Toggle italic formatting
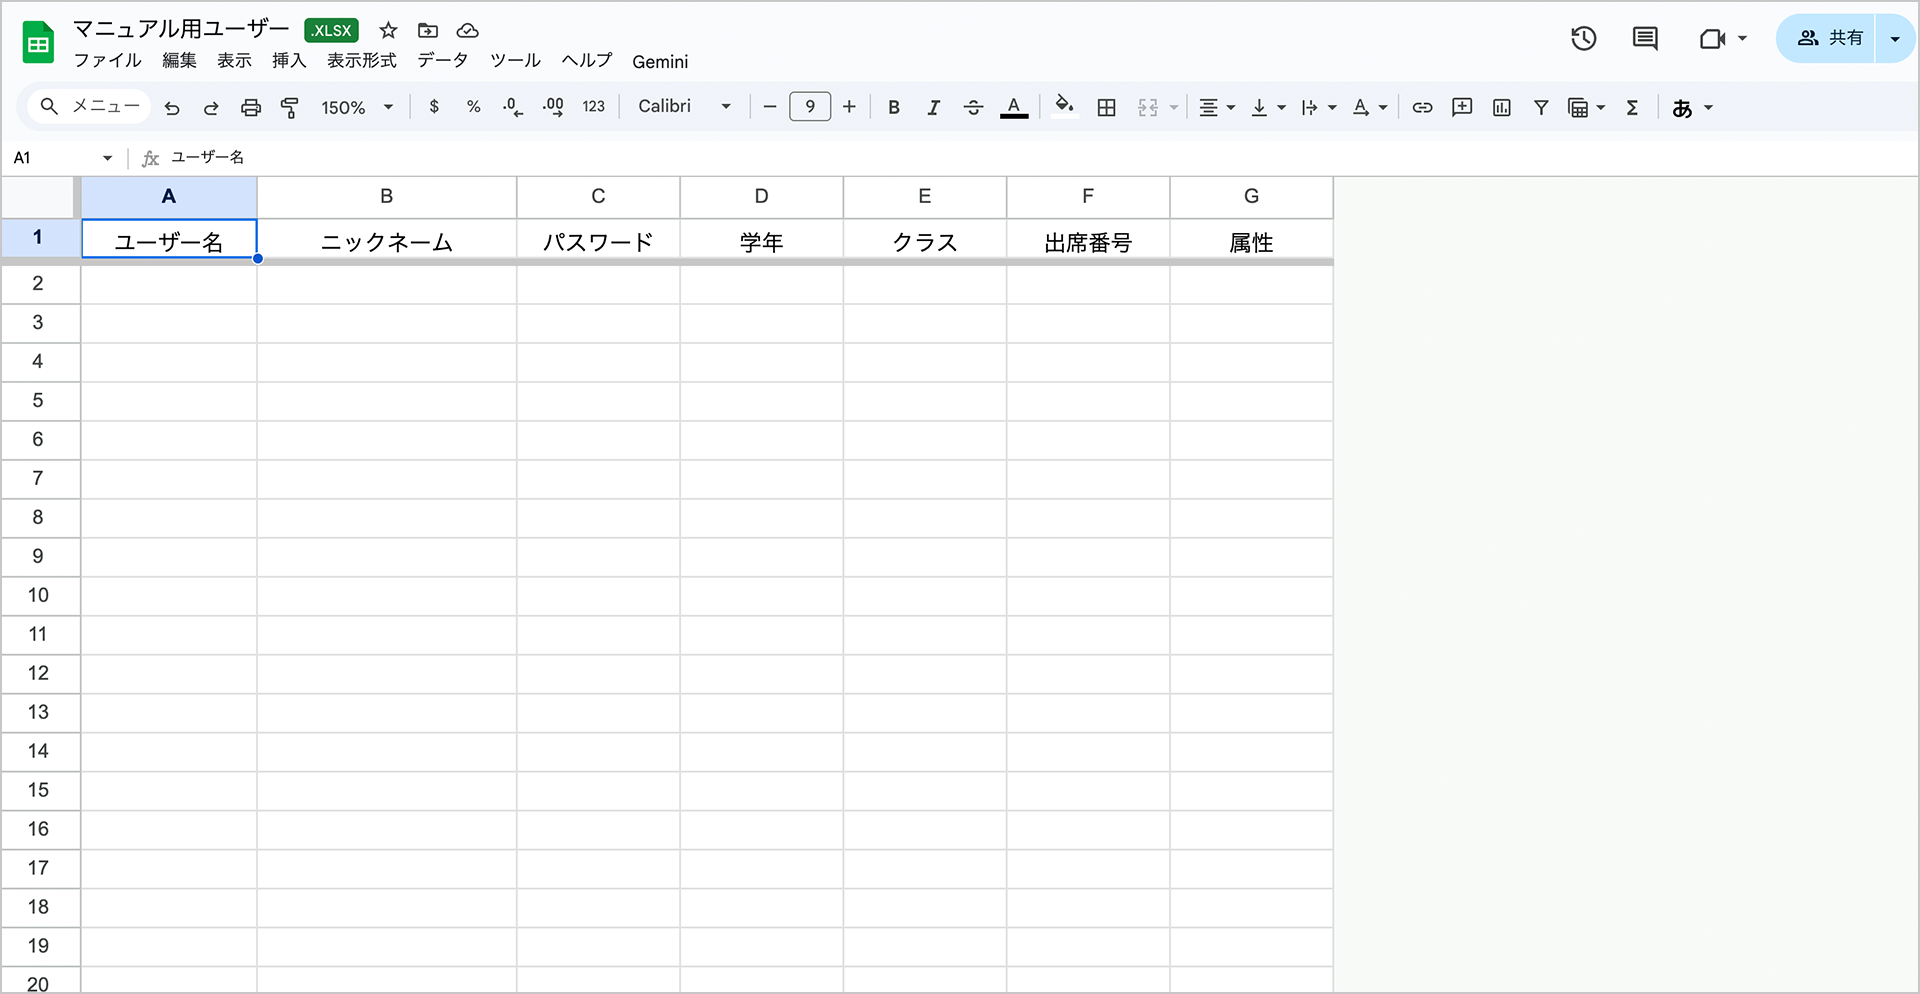The image size is (1920, 994). pos(933,108)
